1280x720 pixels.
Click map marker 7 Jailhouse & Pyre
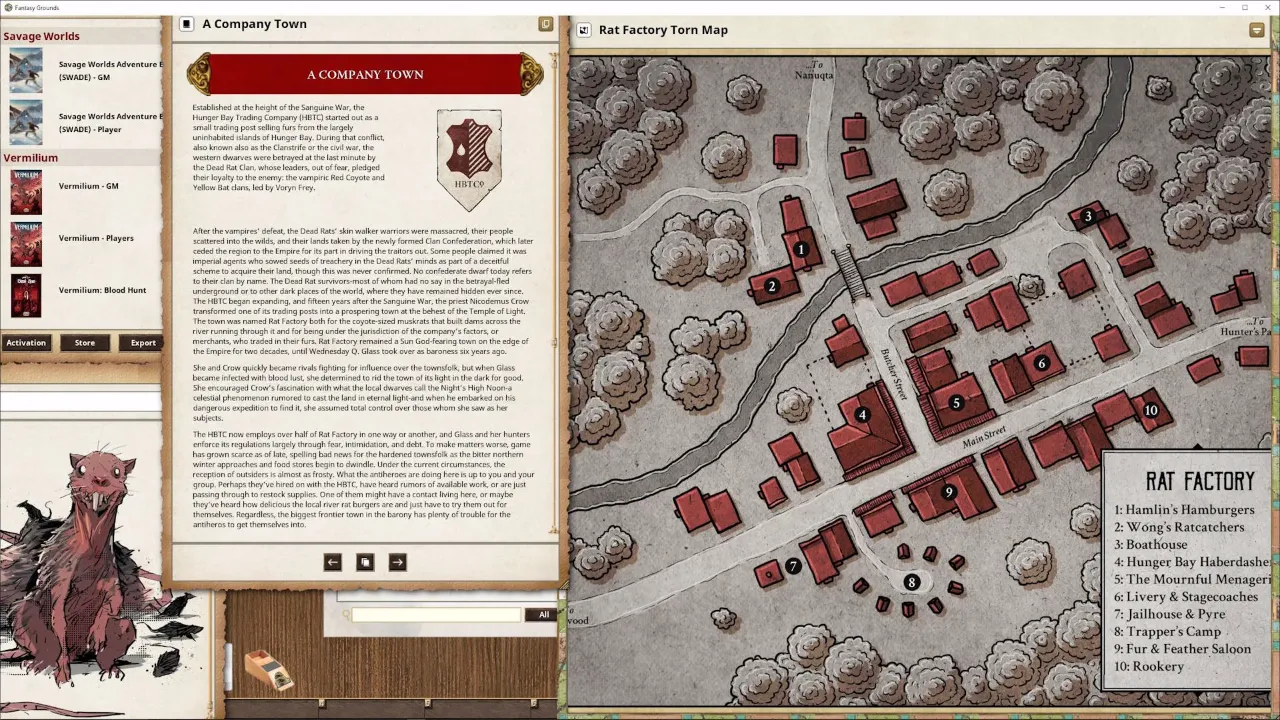click(x=793, y=566)
